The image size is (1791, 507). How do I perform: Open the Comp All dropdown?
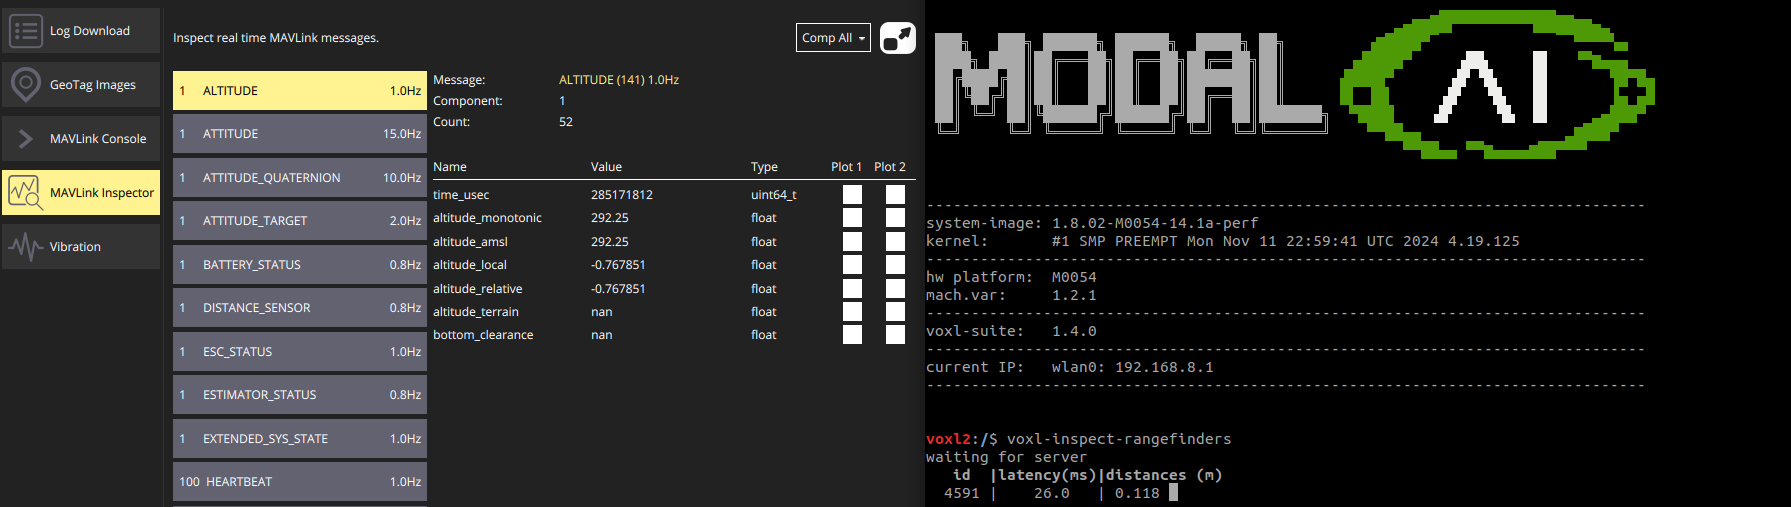pos(833,38)
